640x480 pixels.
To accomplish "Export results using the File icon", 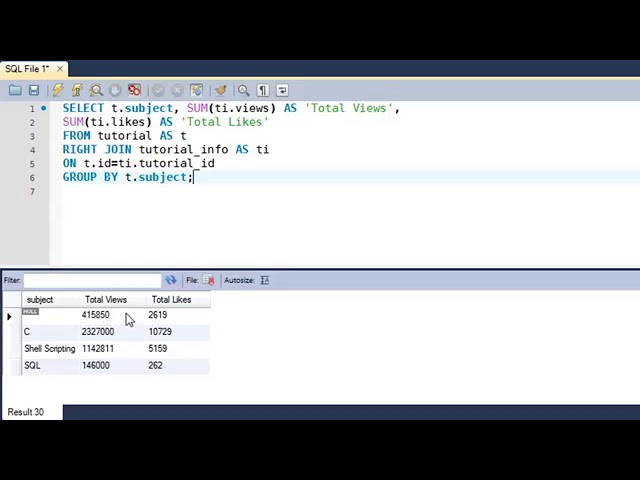I will click(x=209, y=280).
